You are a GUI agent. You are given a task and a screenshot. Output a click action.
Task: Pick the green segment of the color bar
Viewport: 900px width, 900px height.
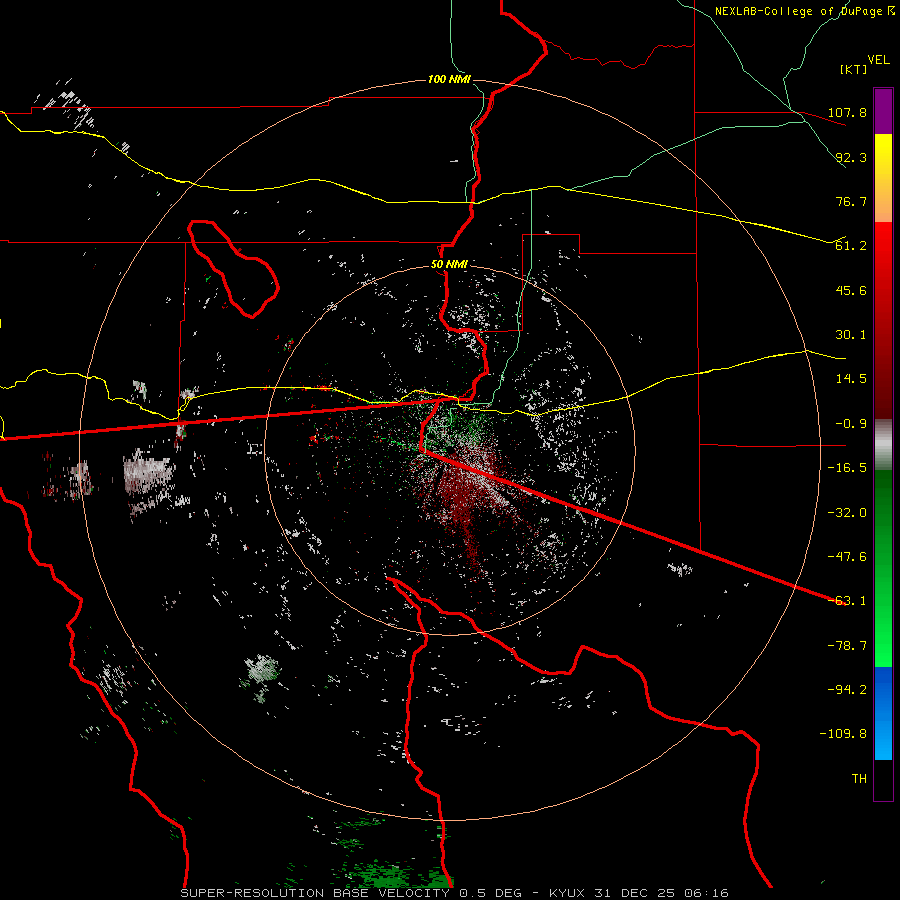point(883,568)
